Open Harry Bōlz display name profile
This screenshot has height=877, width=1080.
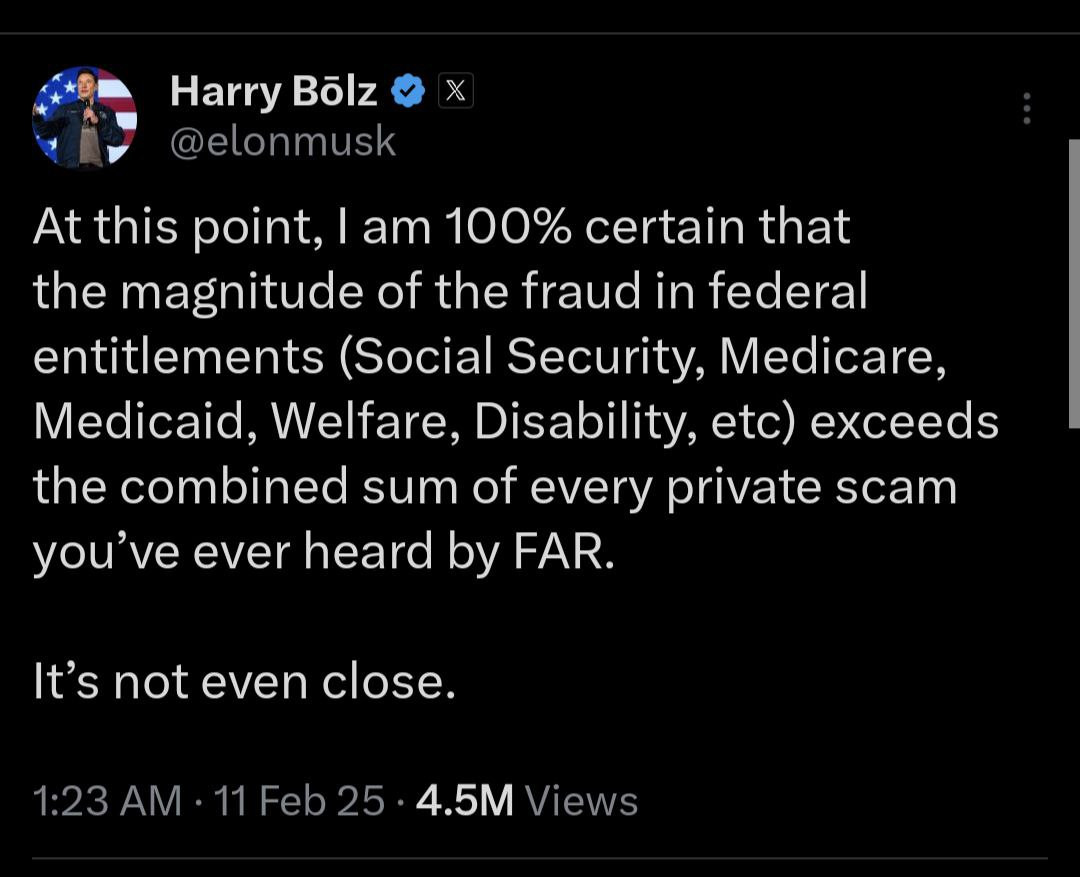pyautogui.click(x=273, y=92)
